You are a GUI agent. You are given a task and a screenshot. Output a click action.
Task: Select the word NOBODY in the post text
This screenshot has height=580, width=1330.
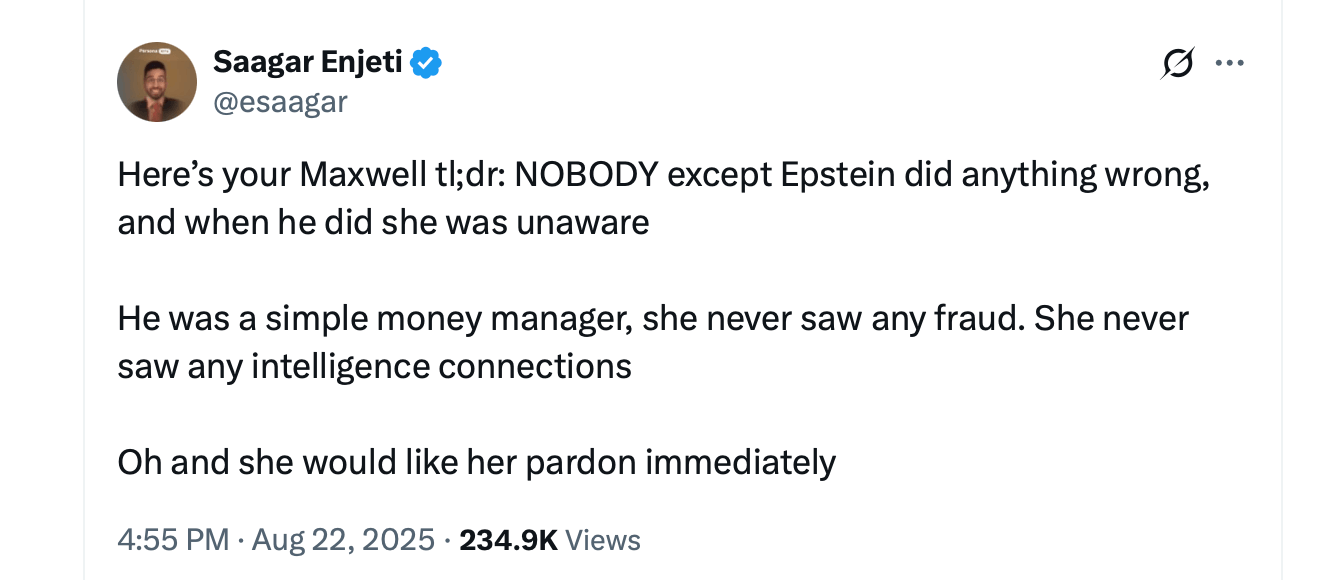pyautogui.click(x=589, y=173)
